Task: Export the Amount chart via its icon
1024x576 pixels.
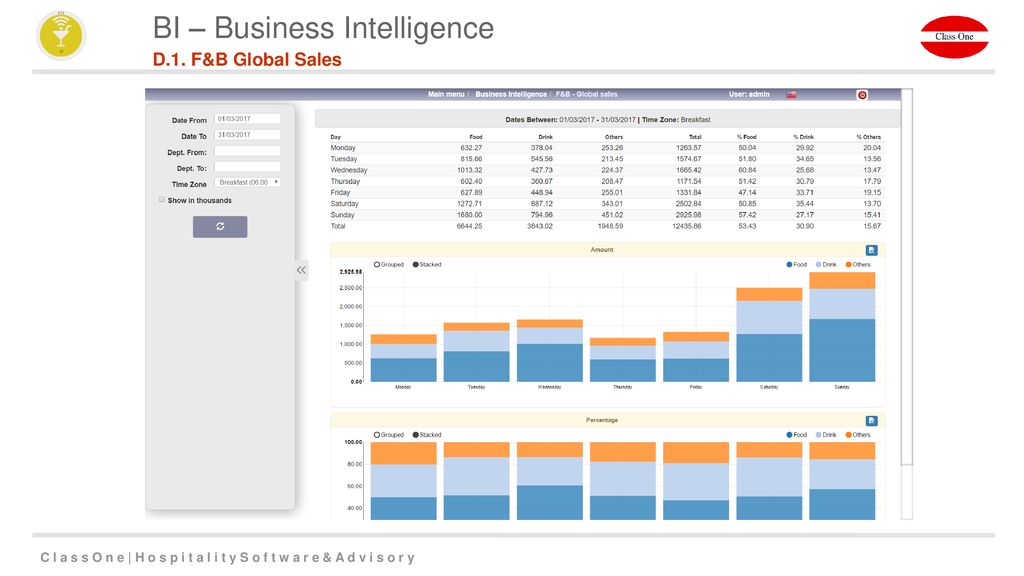Action: [871, 250]
